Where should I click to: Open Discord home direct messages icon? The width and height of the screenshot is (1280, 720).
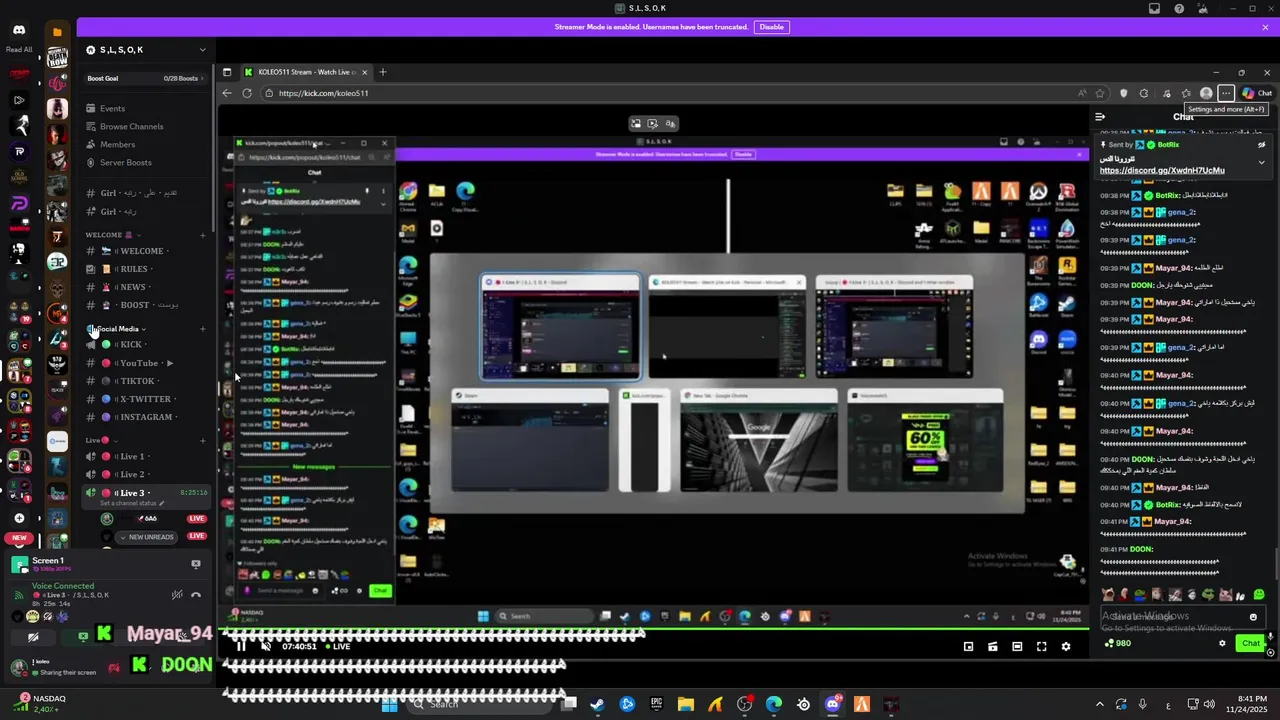[19, 31]
